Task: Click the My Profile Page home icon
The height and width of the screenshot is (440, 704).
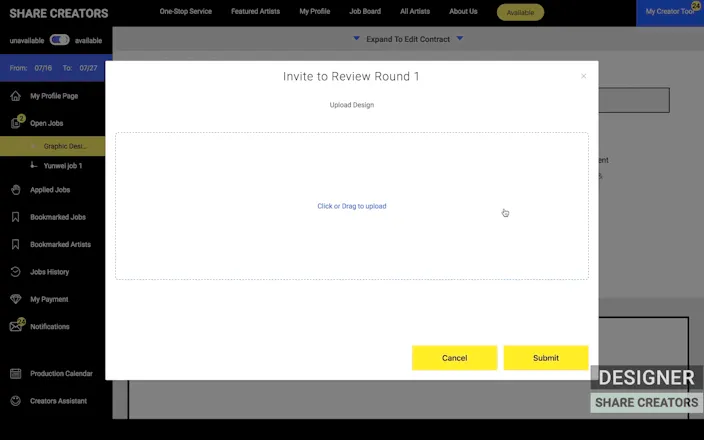Action: pyautogui.click(x=15, y=96)
